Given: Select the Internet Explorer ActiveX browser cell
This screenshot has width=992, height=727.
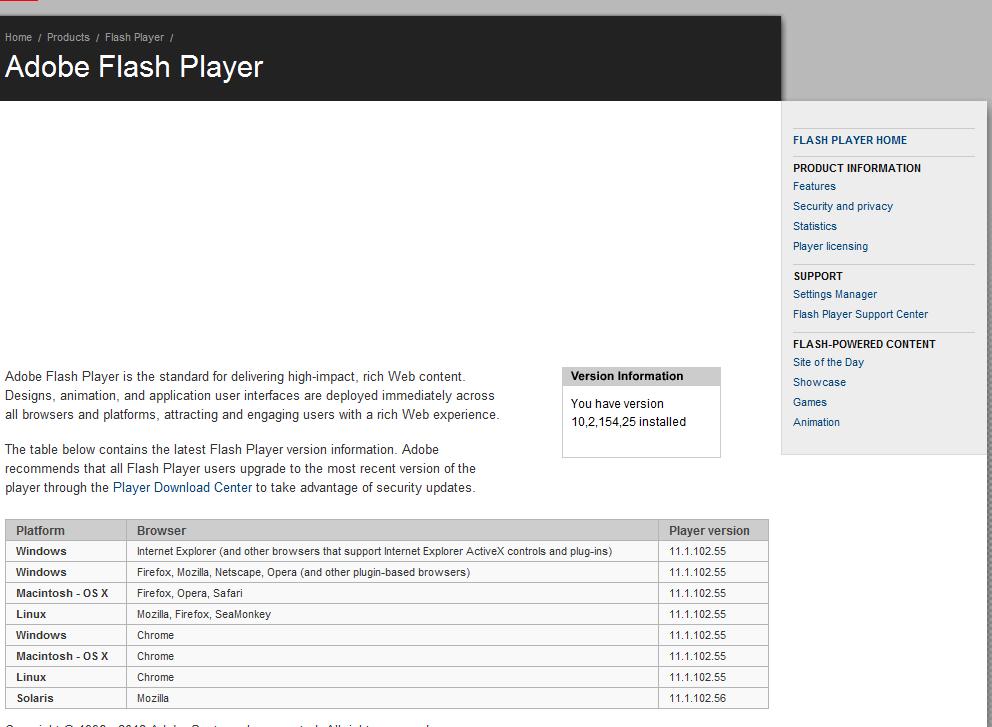Looking at the screenshot, I should (x=392, y=551).
